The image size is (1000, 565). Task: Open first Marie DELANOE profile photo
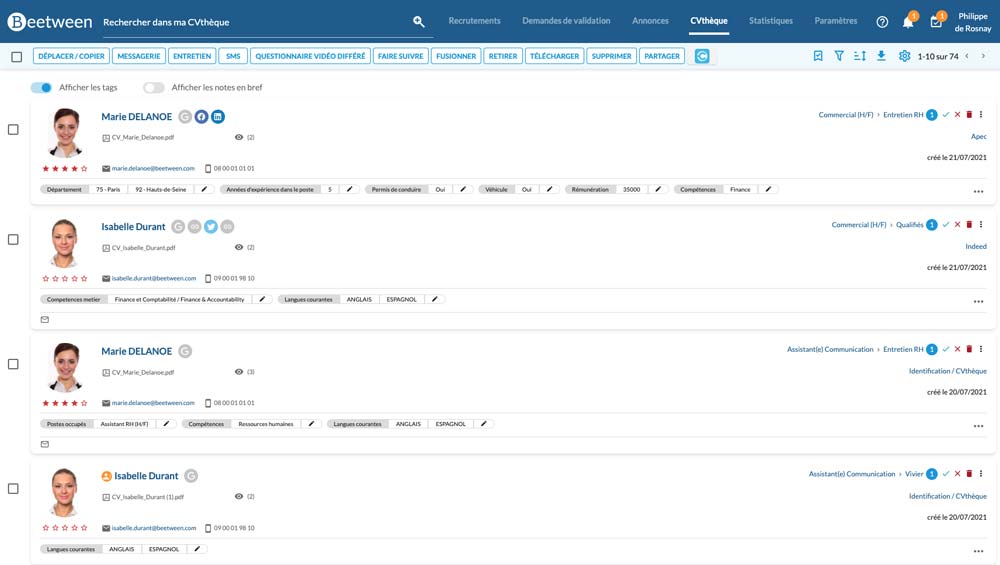[66, 132]
